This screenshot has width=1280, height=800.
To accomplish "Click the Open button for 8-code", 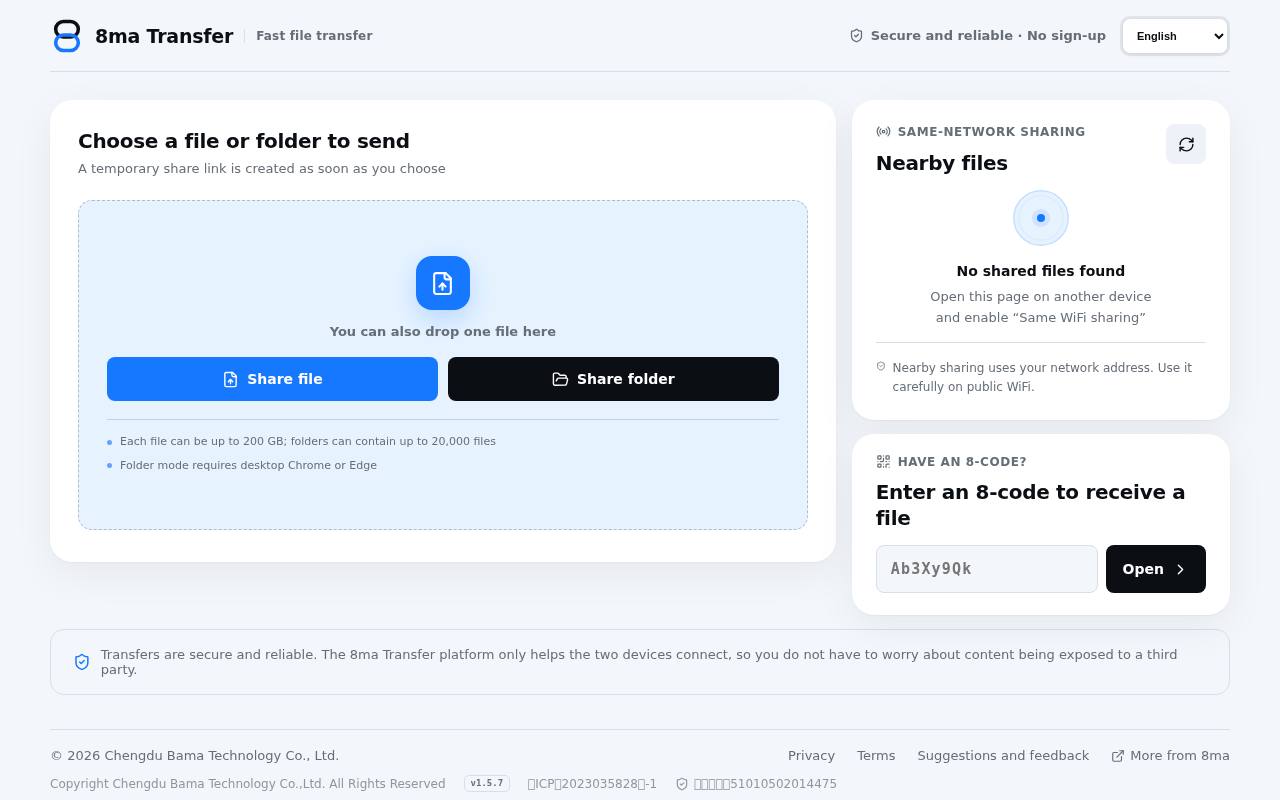I will tap(1156, 569).
